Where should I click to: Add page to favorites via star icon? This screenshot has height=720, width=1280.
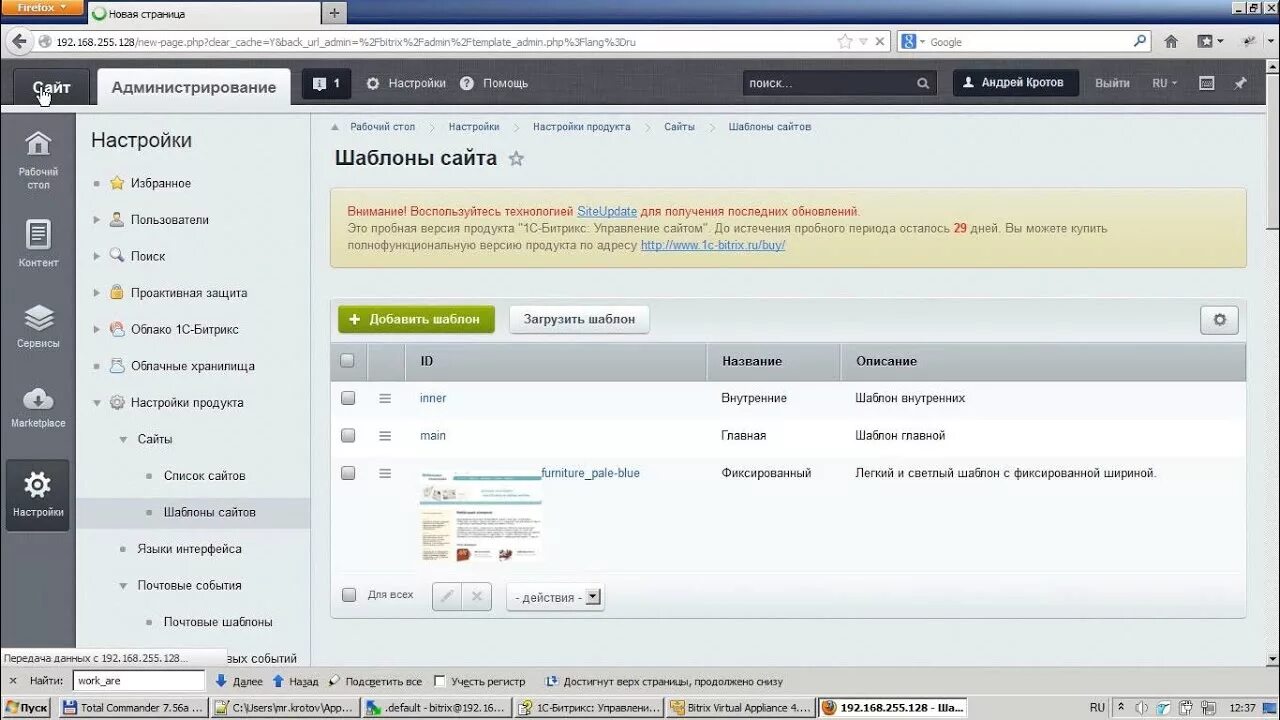point(516,158)
